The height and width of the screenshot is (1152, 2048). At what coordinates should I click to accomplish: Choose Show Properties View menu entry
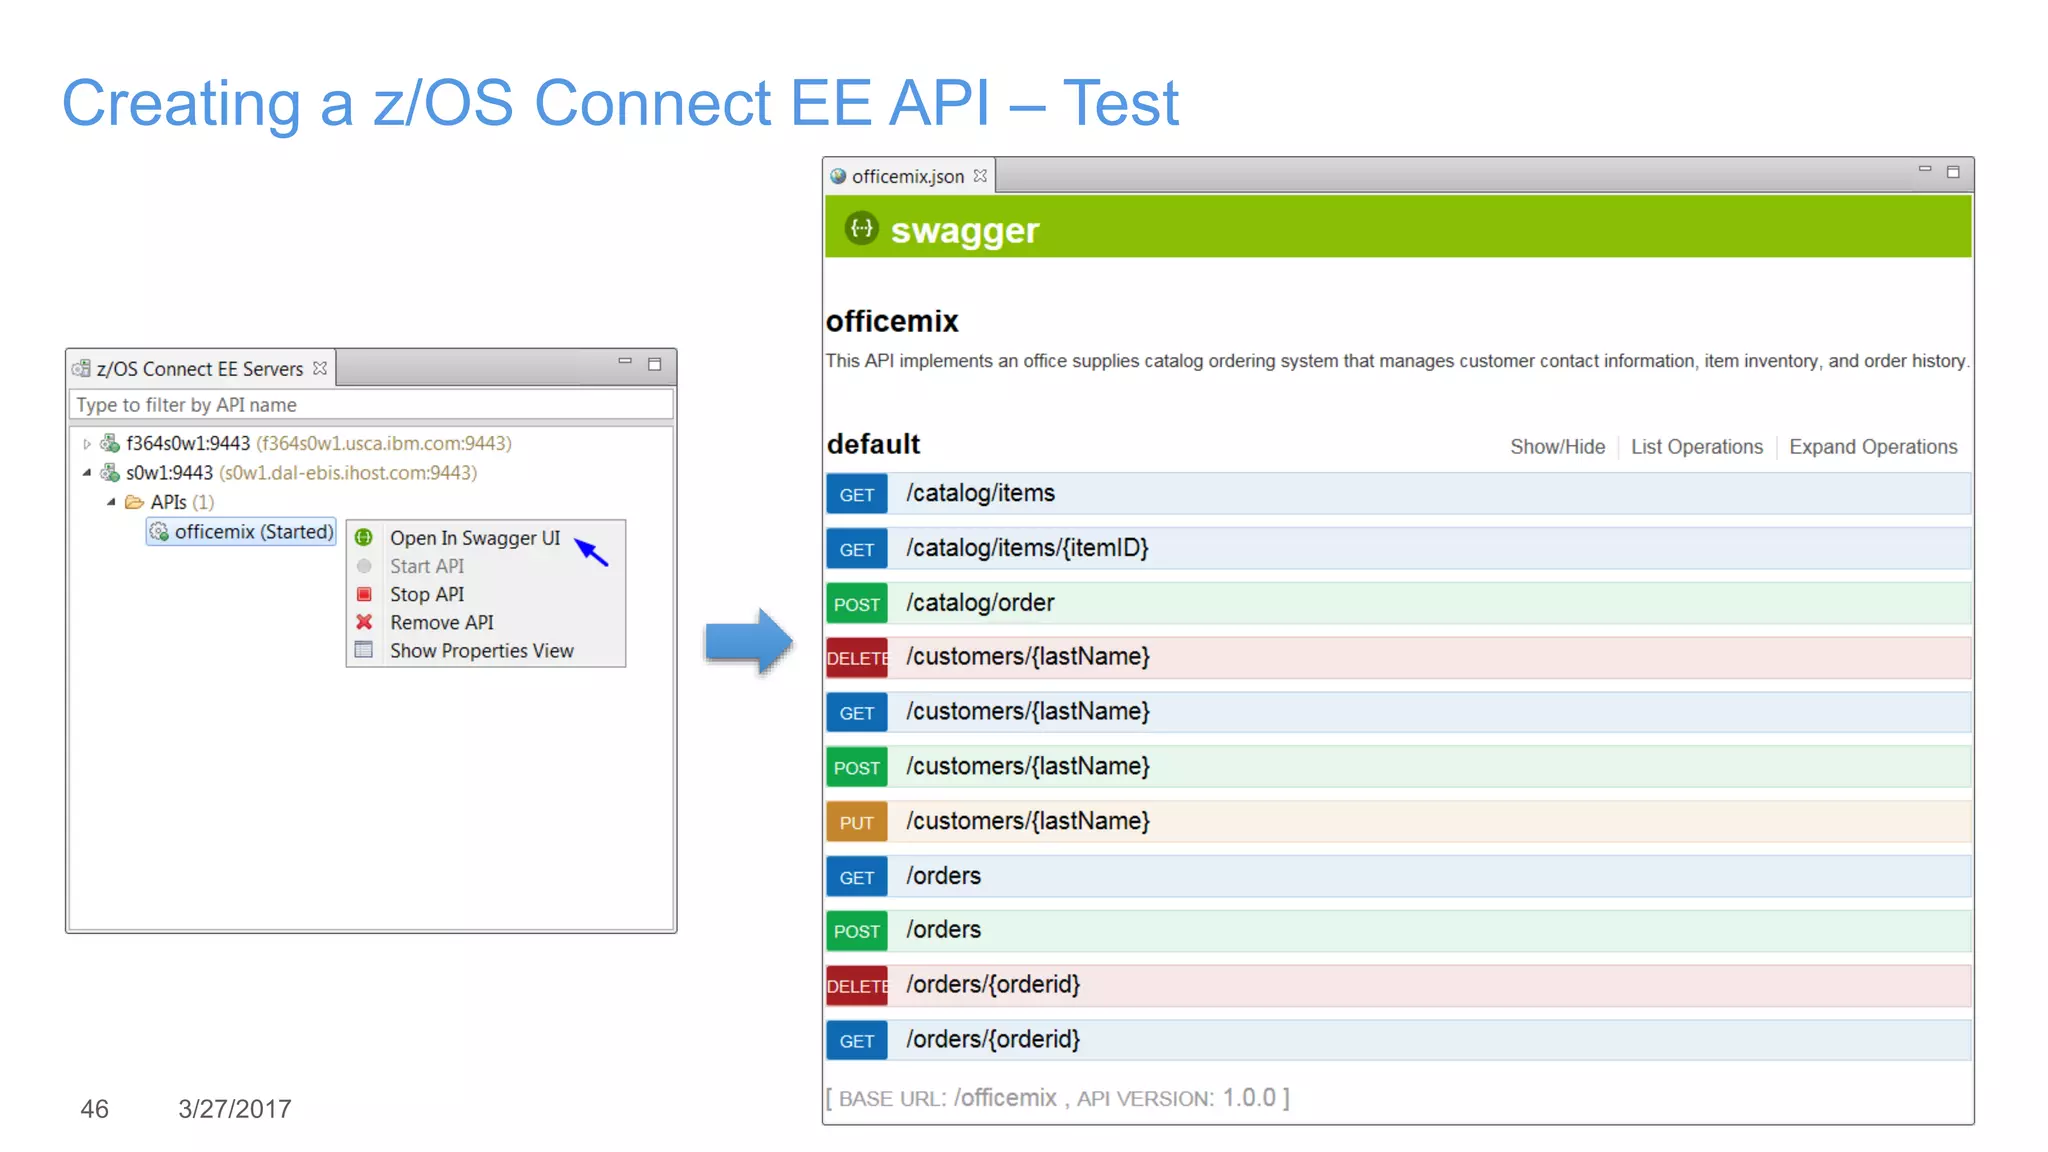pyautogui.click(x=482, y=650)
